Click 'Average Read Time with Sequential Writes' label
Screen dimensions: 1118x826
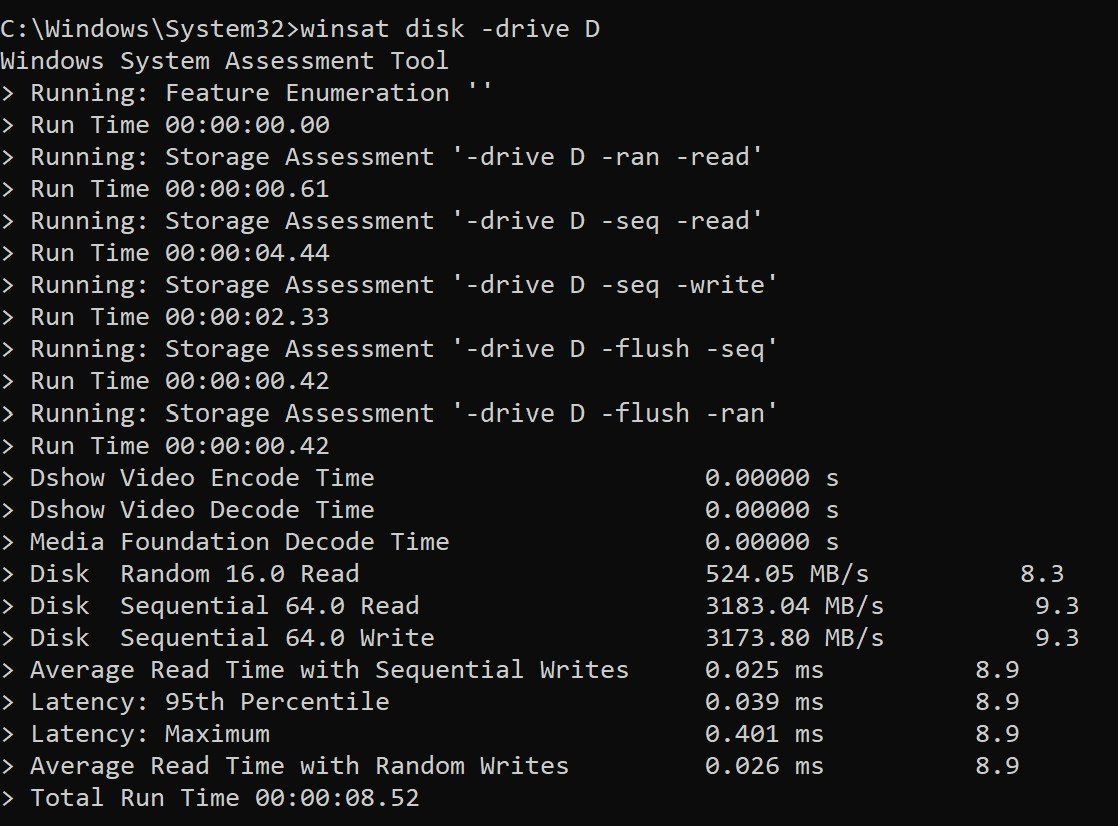pos(330,670)
